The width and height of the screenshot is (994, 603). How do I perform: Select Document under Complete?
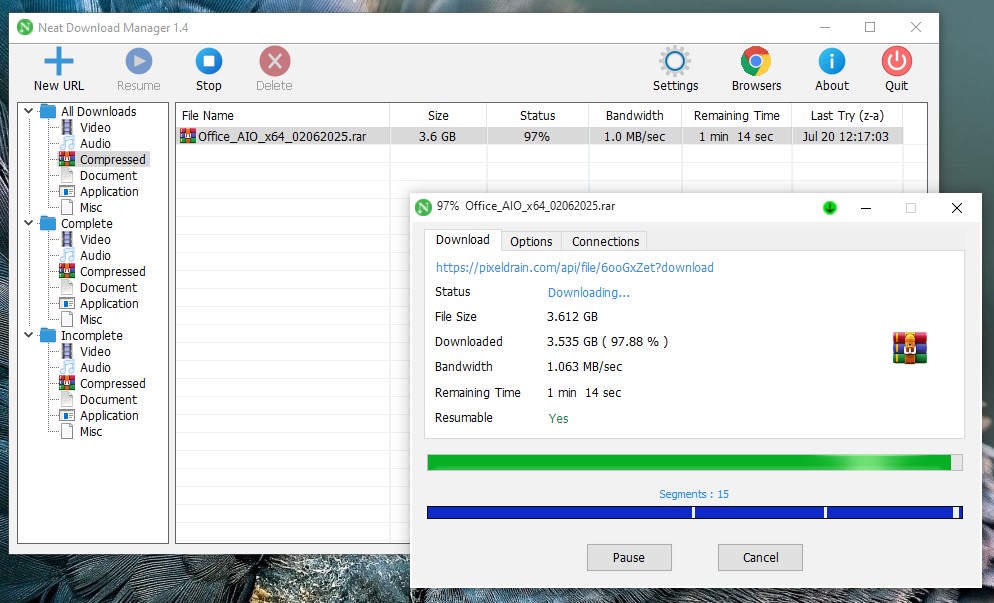tap(108, 287)
